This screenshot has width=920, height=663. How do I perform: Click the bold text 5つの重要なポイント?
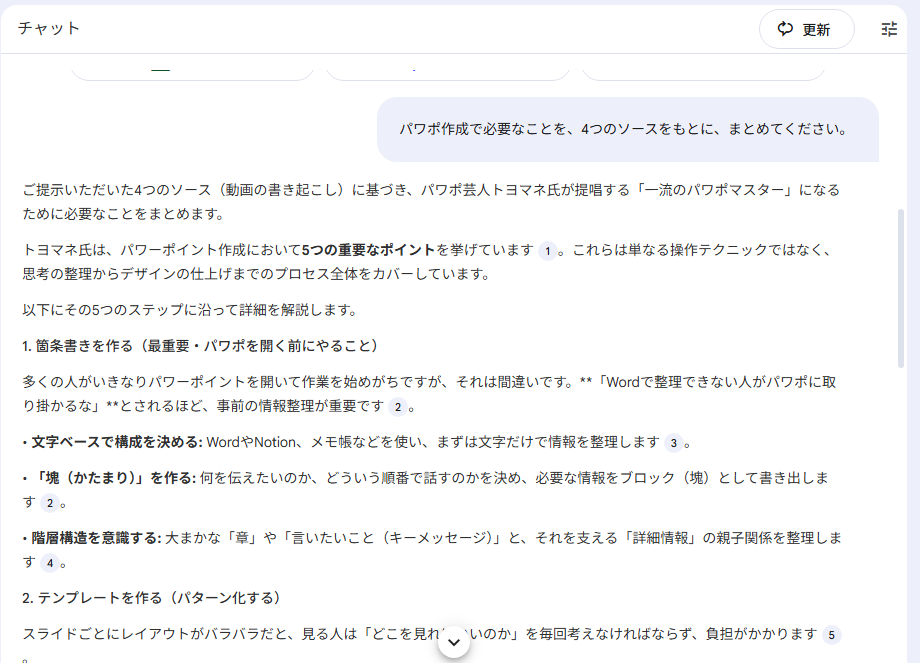point(369,250)
